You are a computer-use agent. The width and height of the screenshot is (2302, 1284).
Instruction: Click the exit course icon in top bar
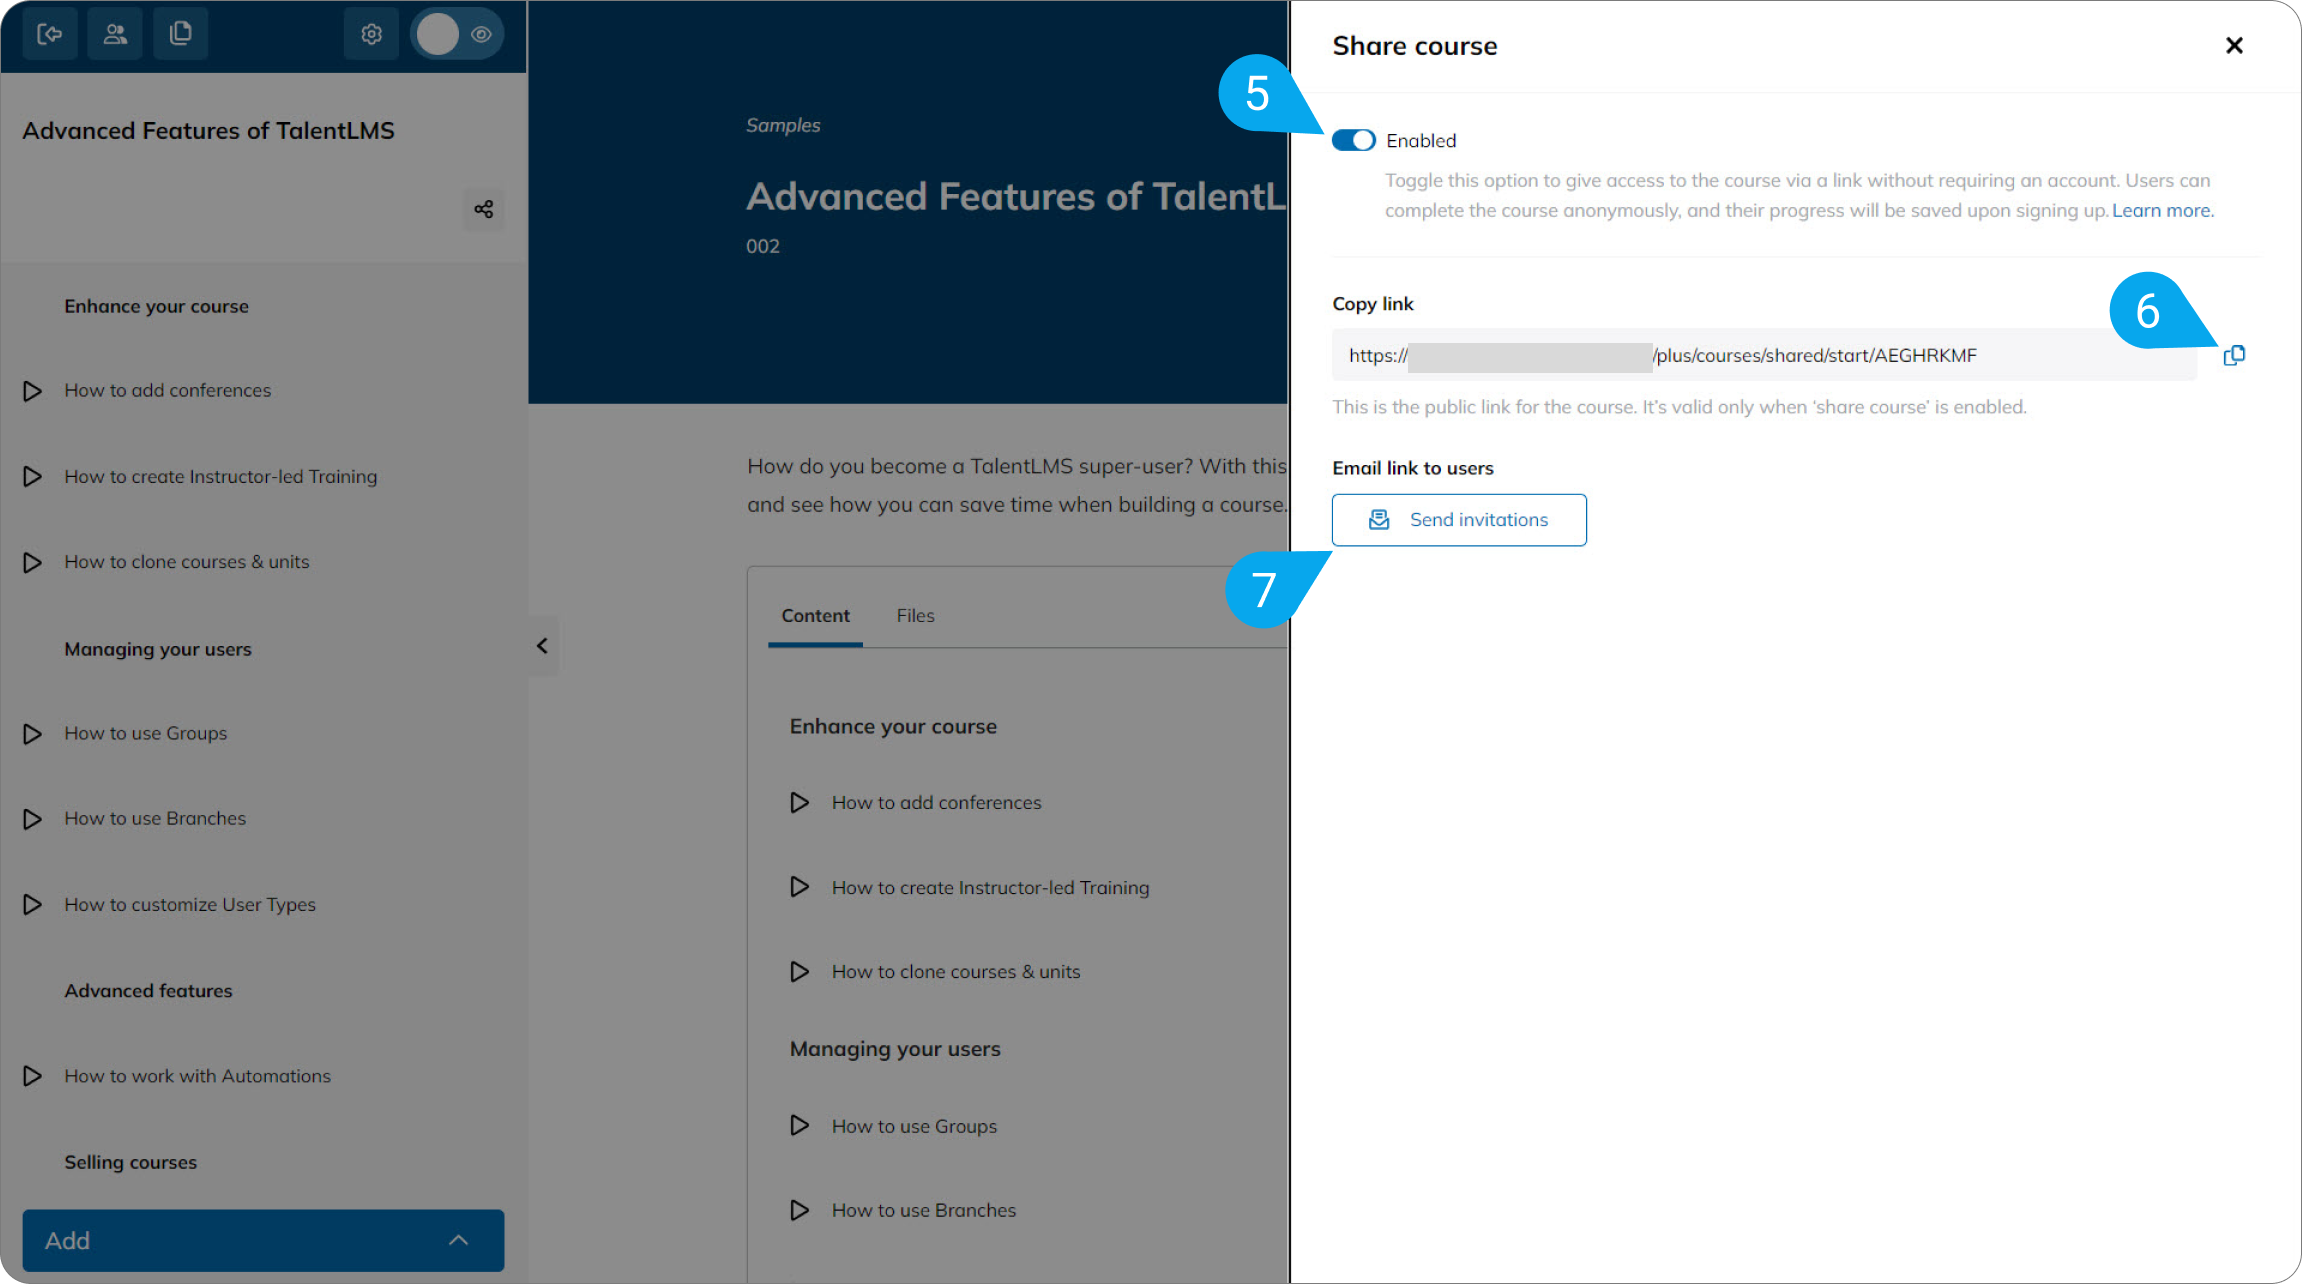point(50,34)
